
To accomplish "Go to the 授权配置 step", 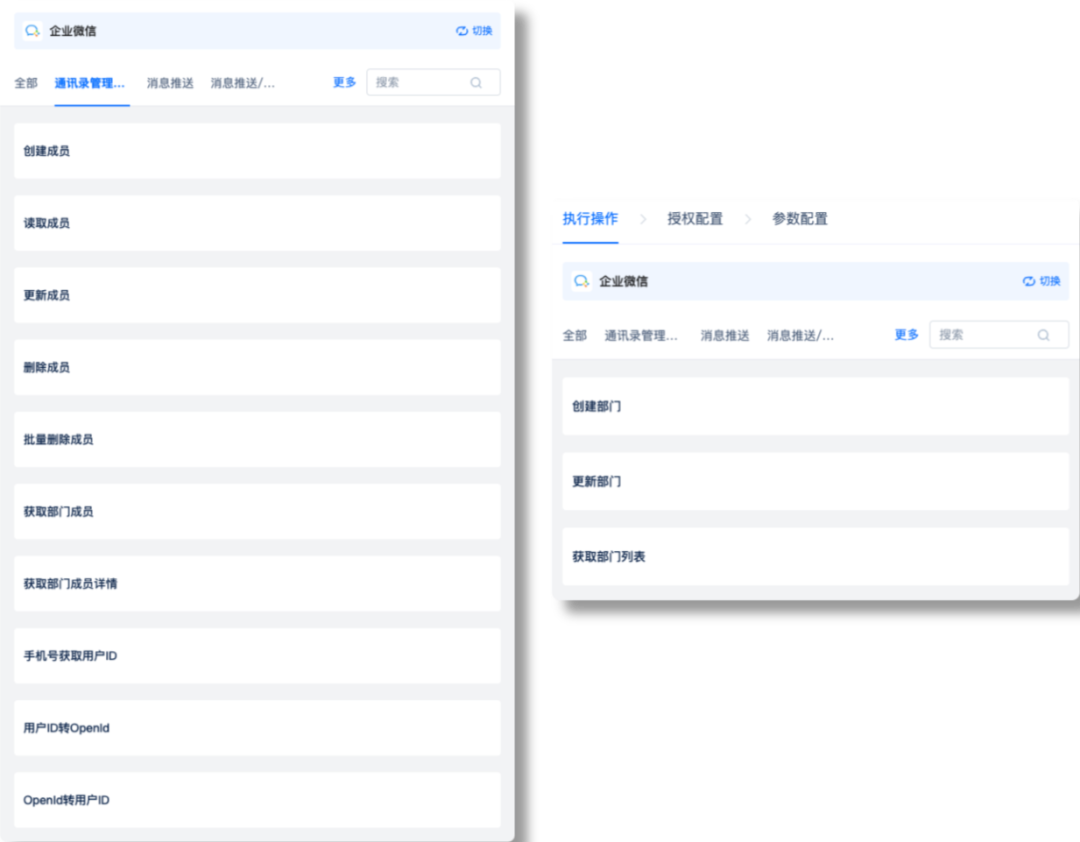I will tap(695, 218).
